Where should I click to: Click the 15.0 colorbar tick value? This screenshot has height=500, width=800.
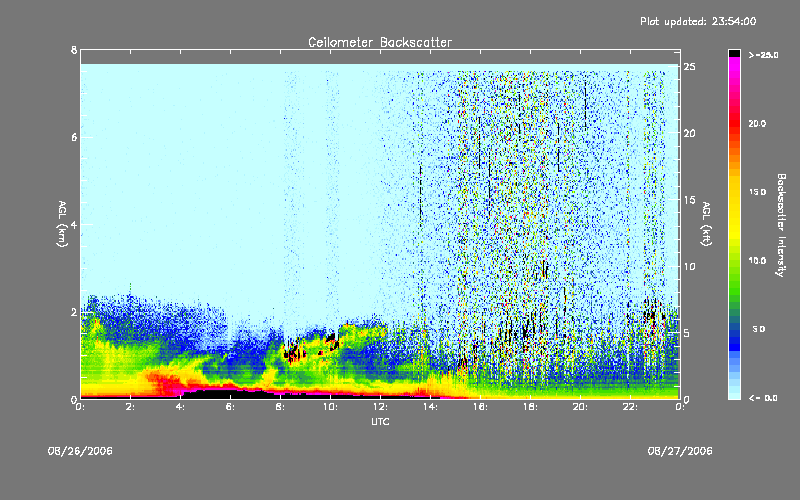click(757, 192)
